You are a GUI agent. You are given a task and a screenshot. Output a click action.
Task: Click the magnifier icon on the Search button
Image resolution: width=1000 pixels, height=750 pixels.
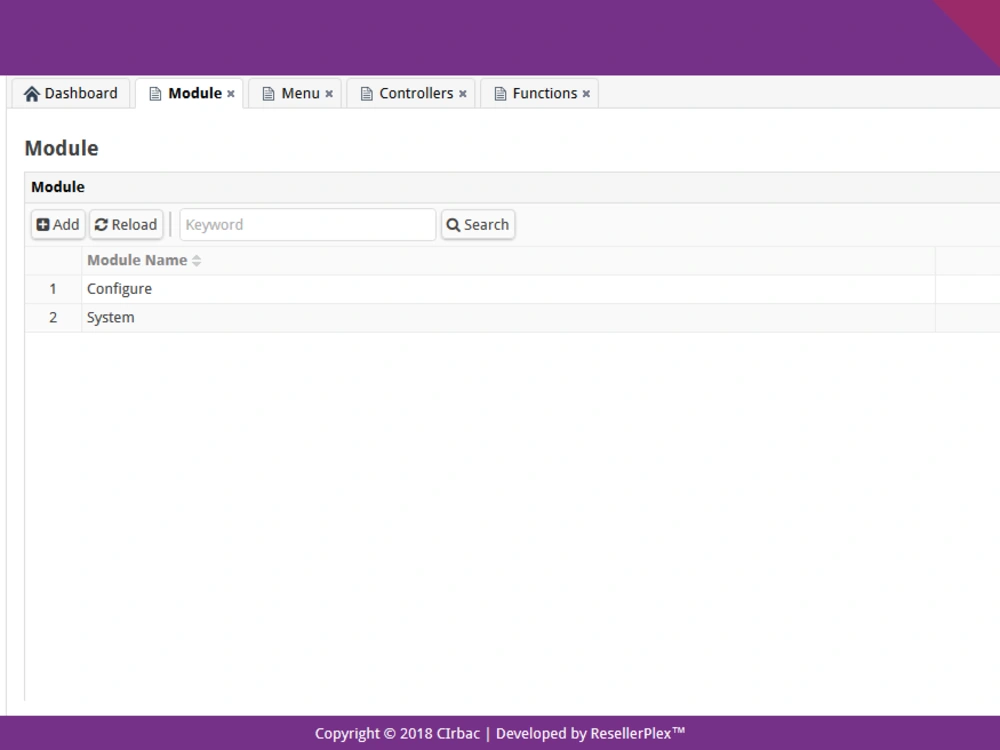point(454,224)
